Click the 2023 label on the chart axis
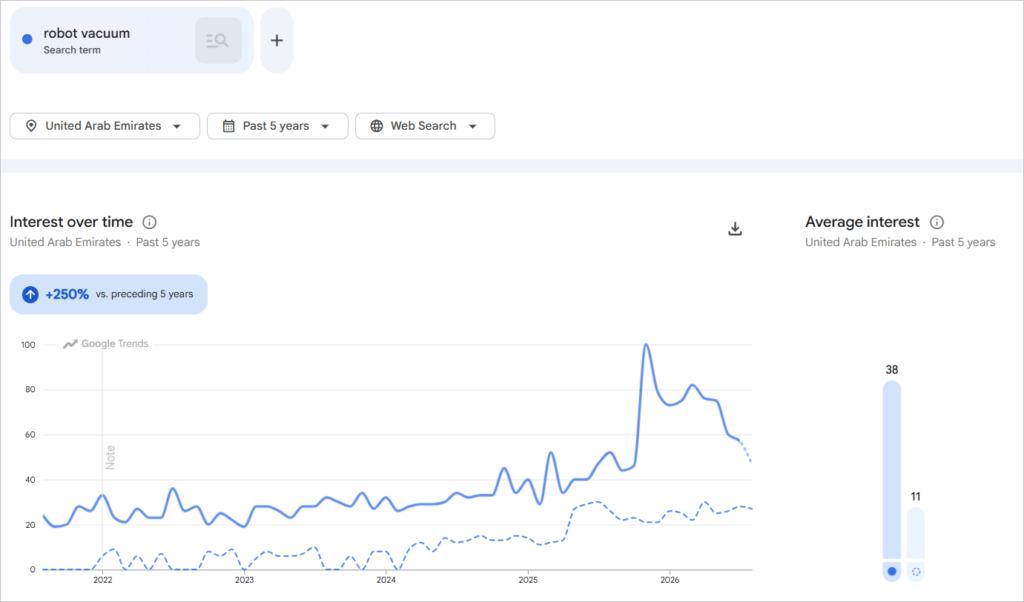 point(244,580)
